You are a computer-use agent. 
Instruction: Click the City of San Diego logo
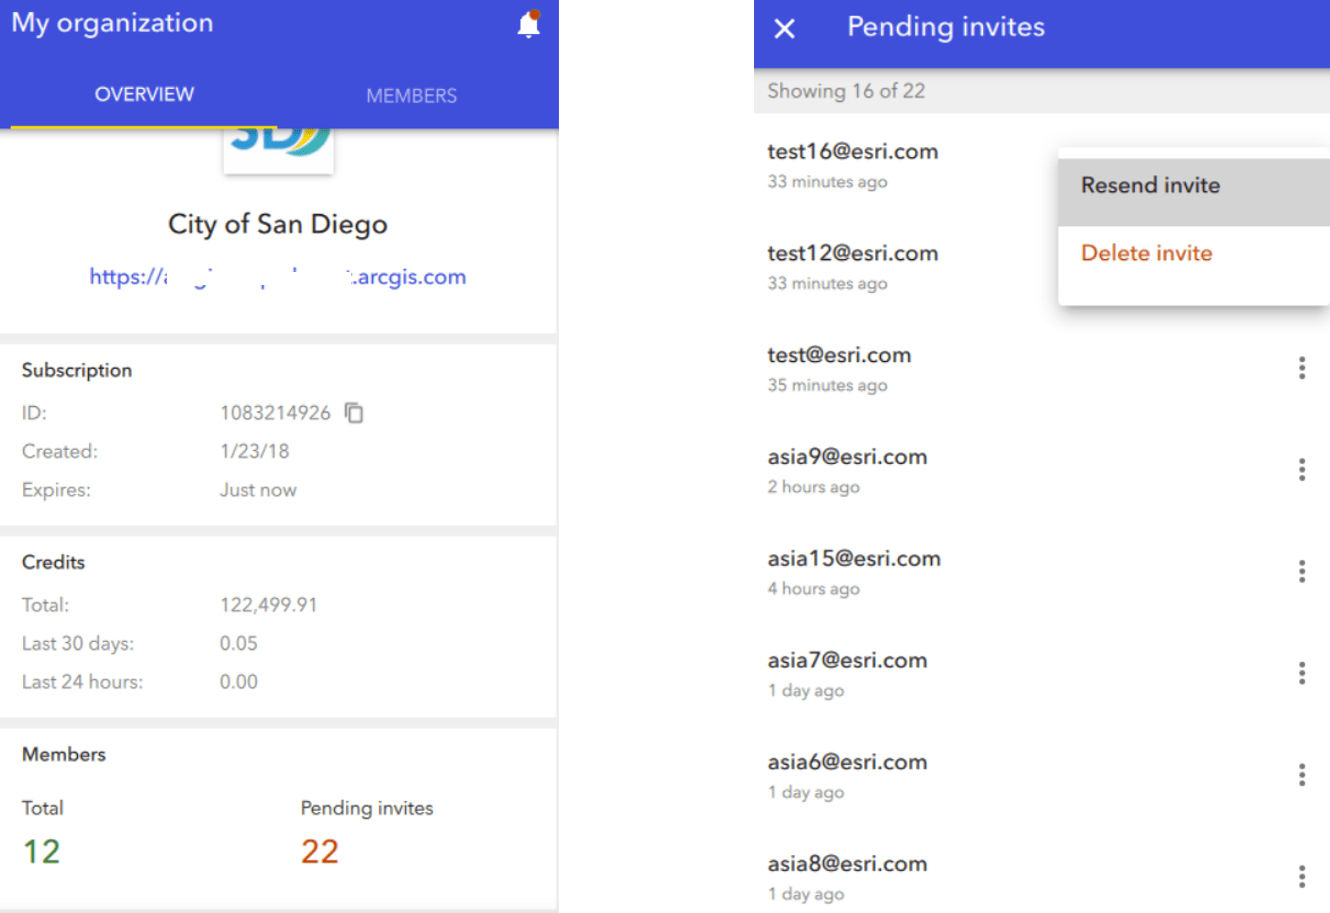[x=278, y=145]
